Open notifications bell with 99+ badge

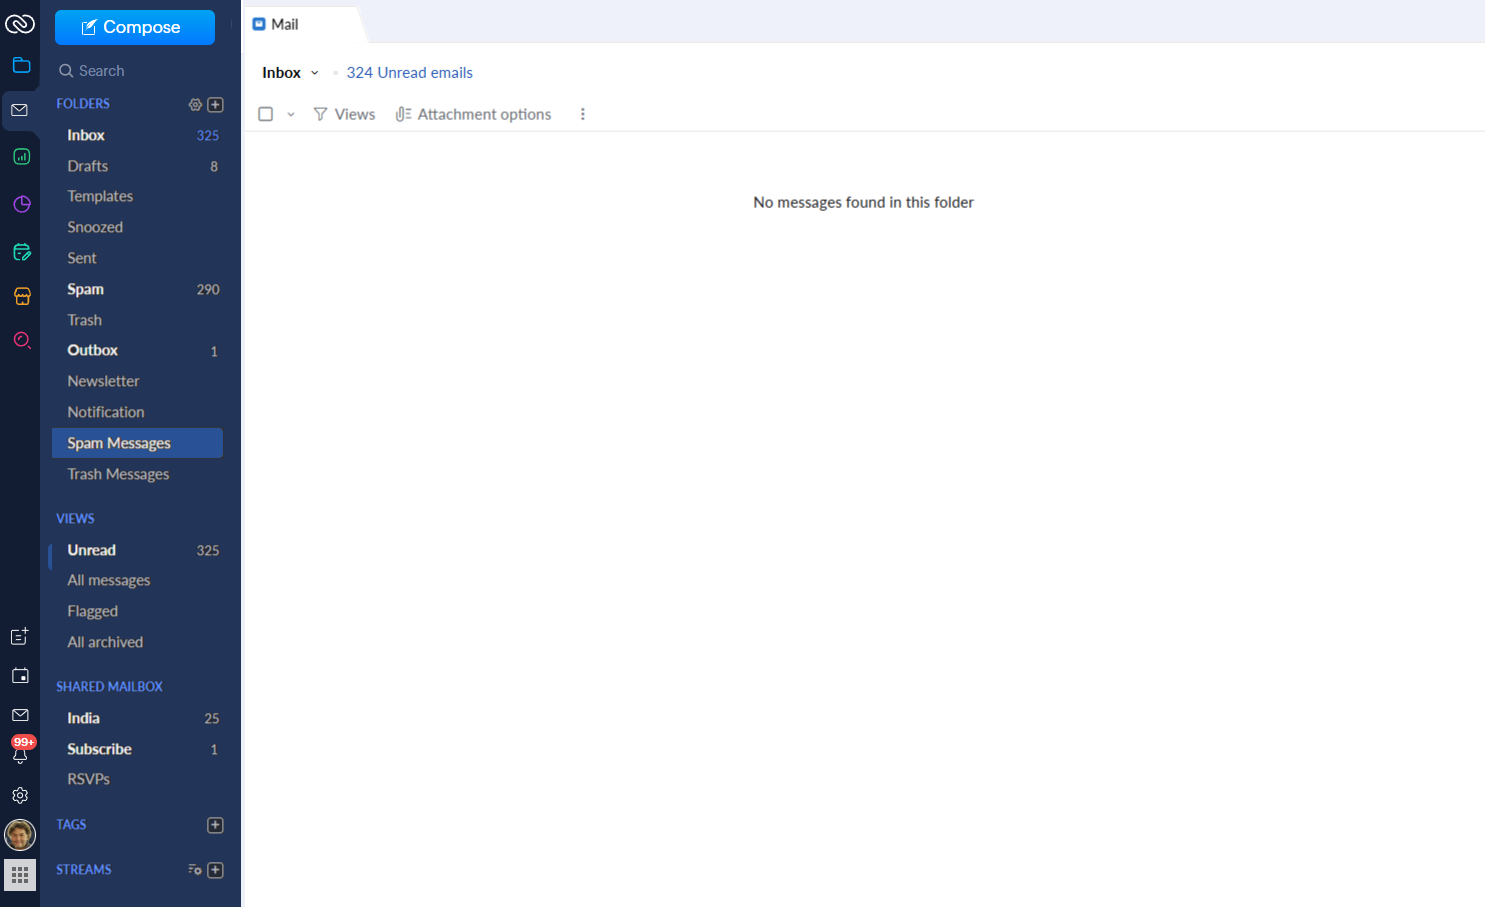21,751
